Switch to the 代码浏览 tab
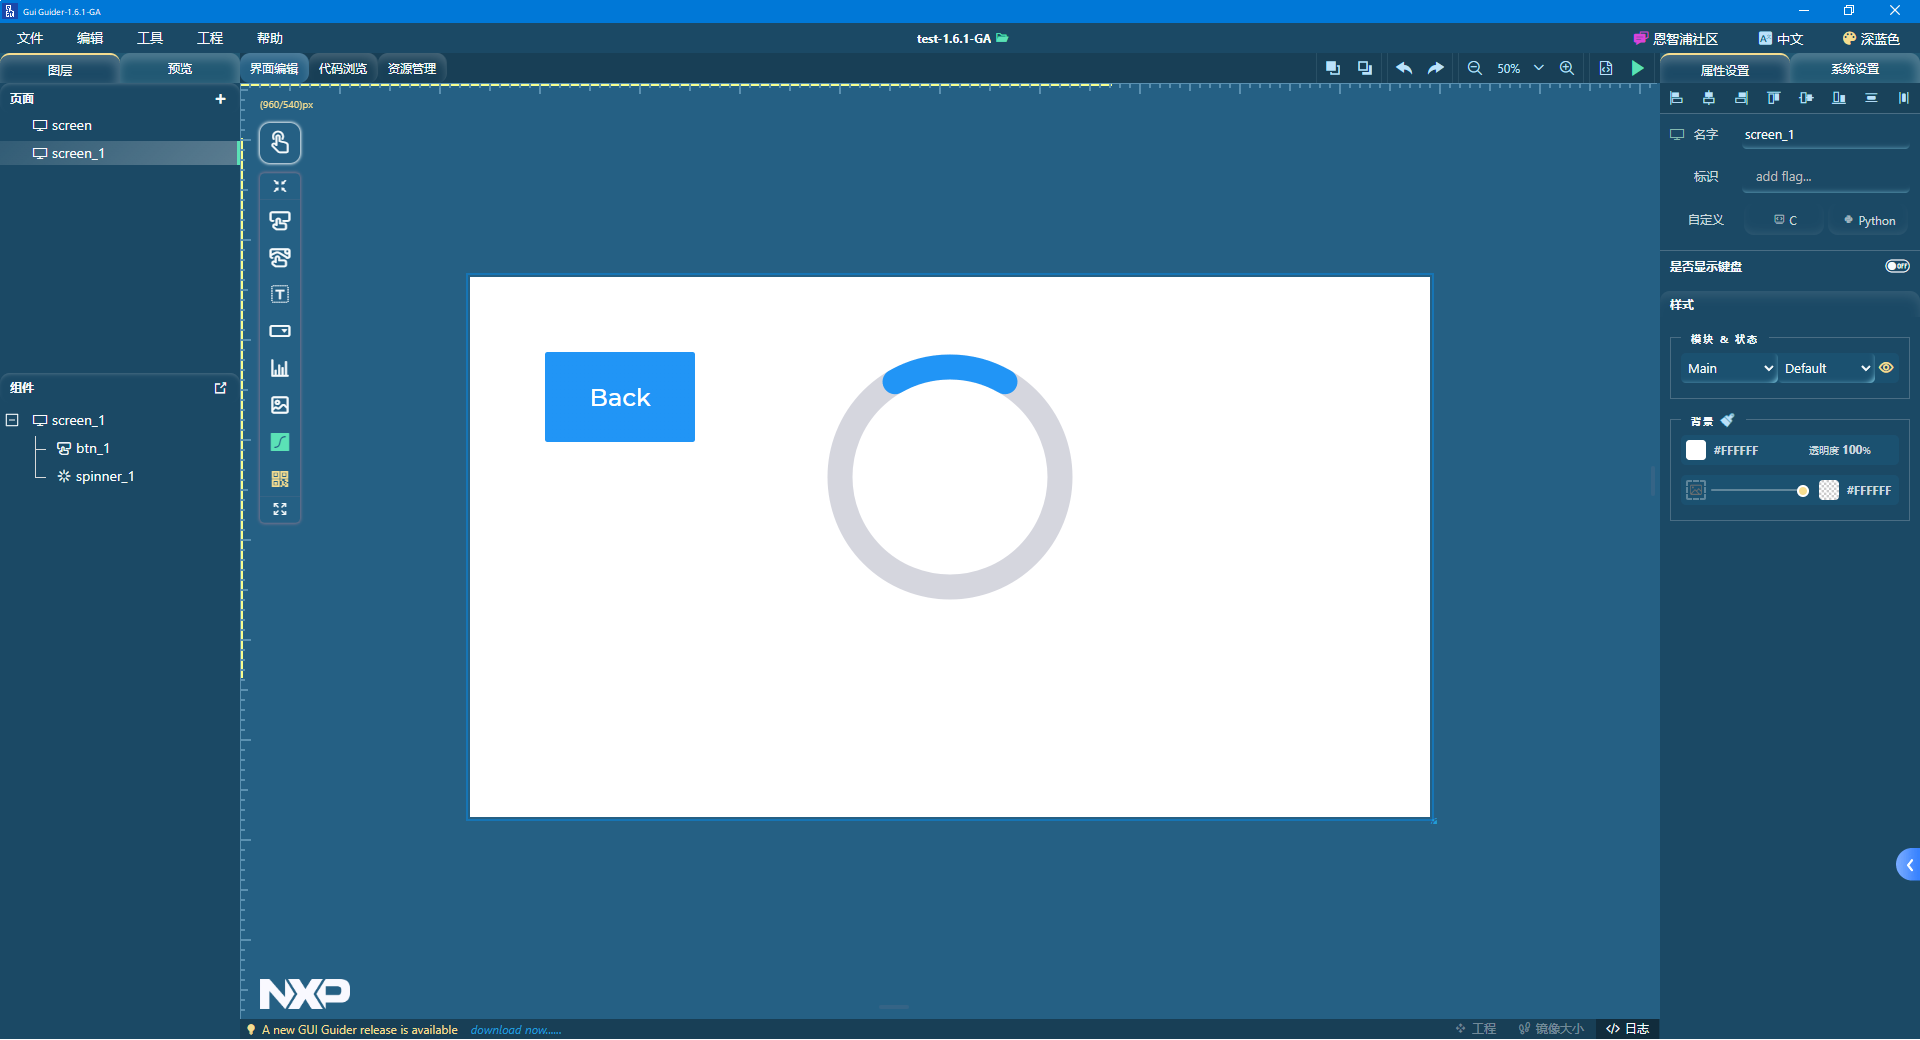The height and width of the screenshot is (1040, 1920). [343, 68]
